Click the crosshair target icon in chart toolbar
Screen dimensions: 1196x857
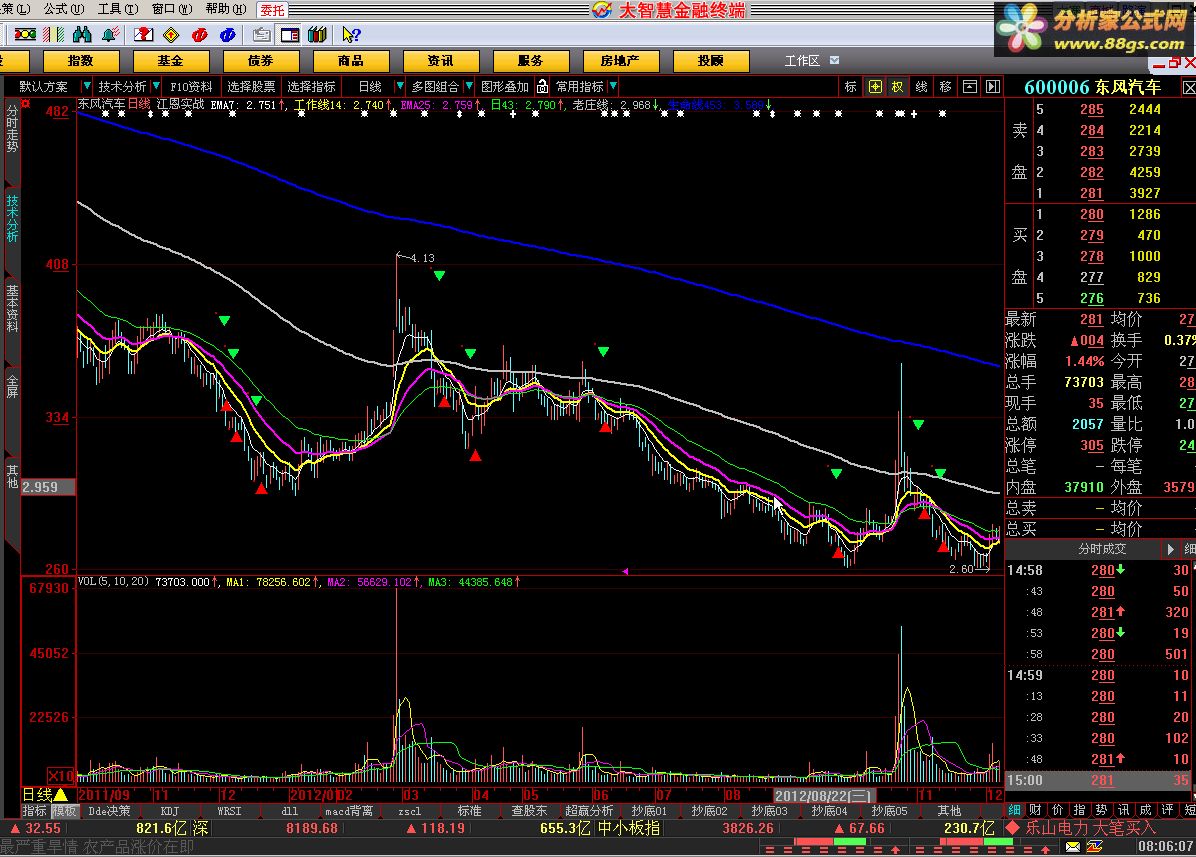tap(875, 86)
